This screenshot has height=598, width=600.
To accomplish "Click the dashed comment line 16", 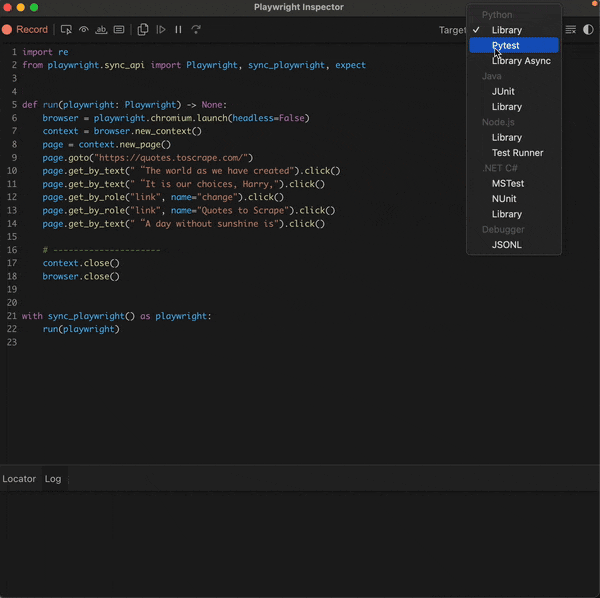I will click(101, 250).
